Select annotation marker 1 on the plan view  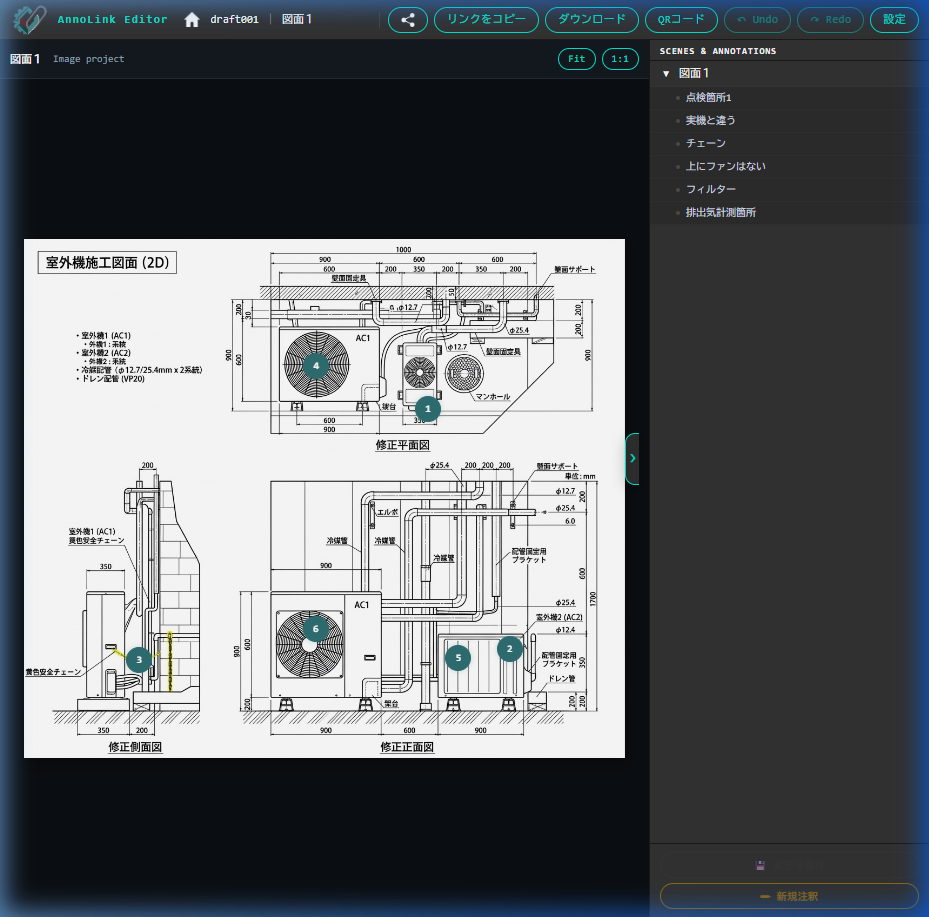[427, 408]
